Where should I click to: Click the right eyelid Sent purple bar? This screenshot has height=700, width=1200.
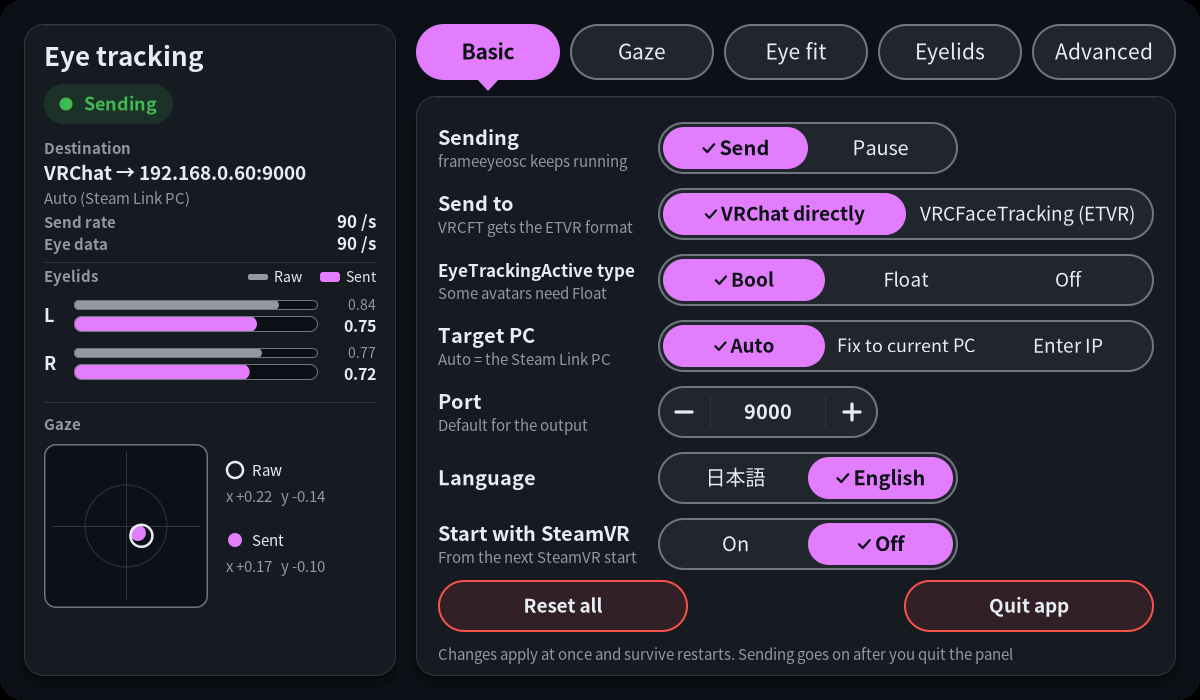click(196, 372)
